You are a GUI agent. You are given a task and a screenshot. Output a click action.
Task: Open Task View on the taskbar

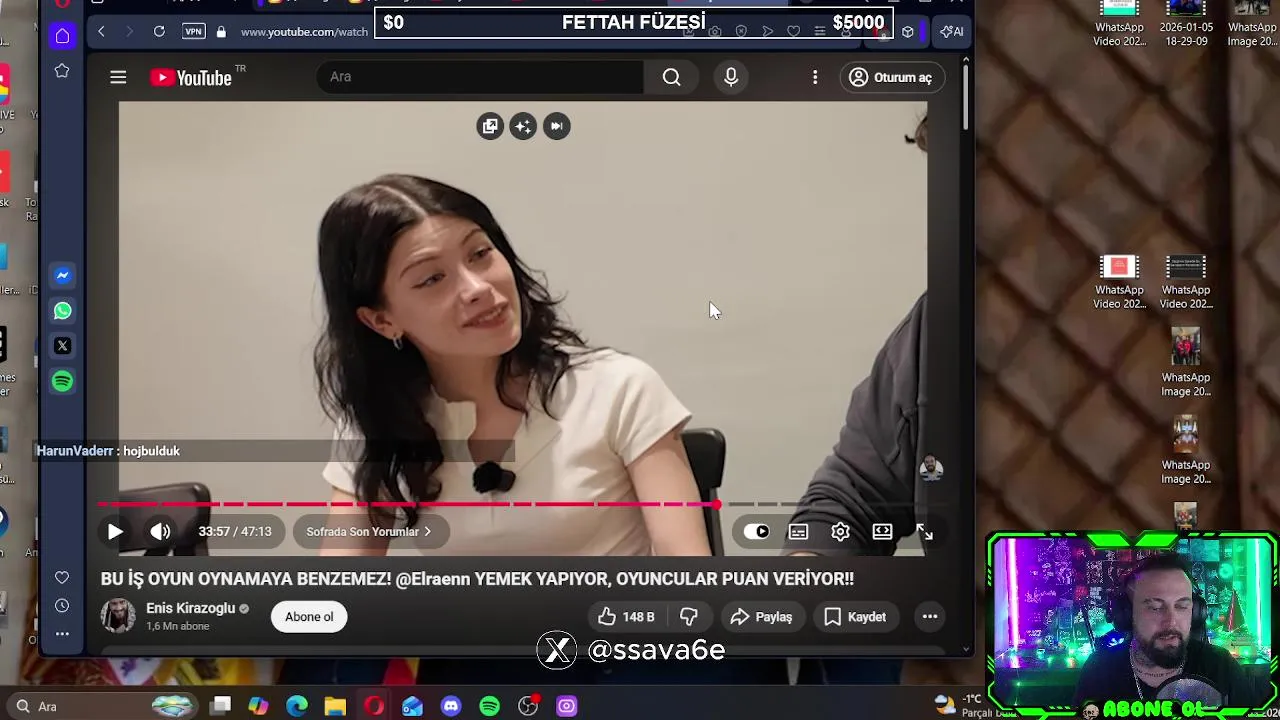(221, 706)
